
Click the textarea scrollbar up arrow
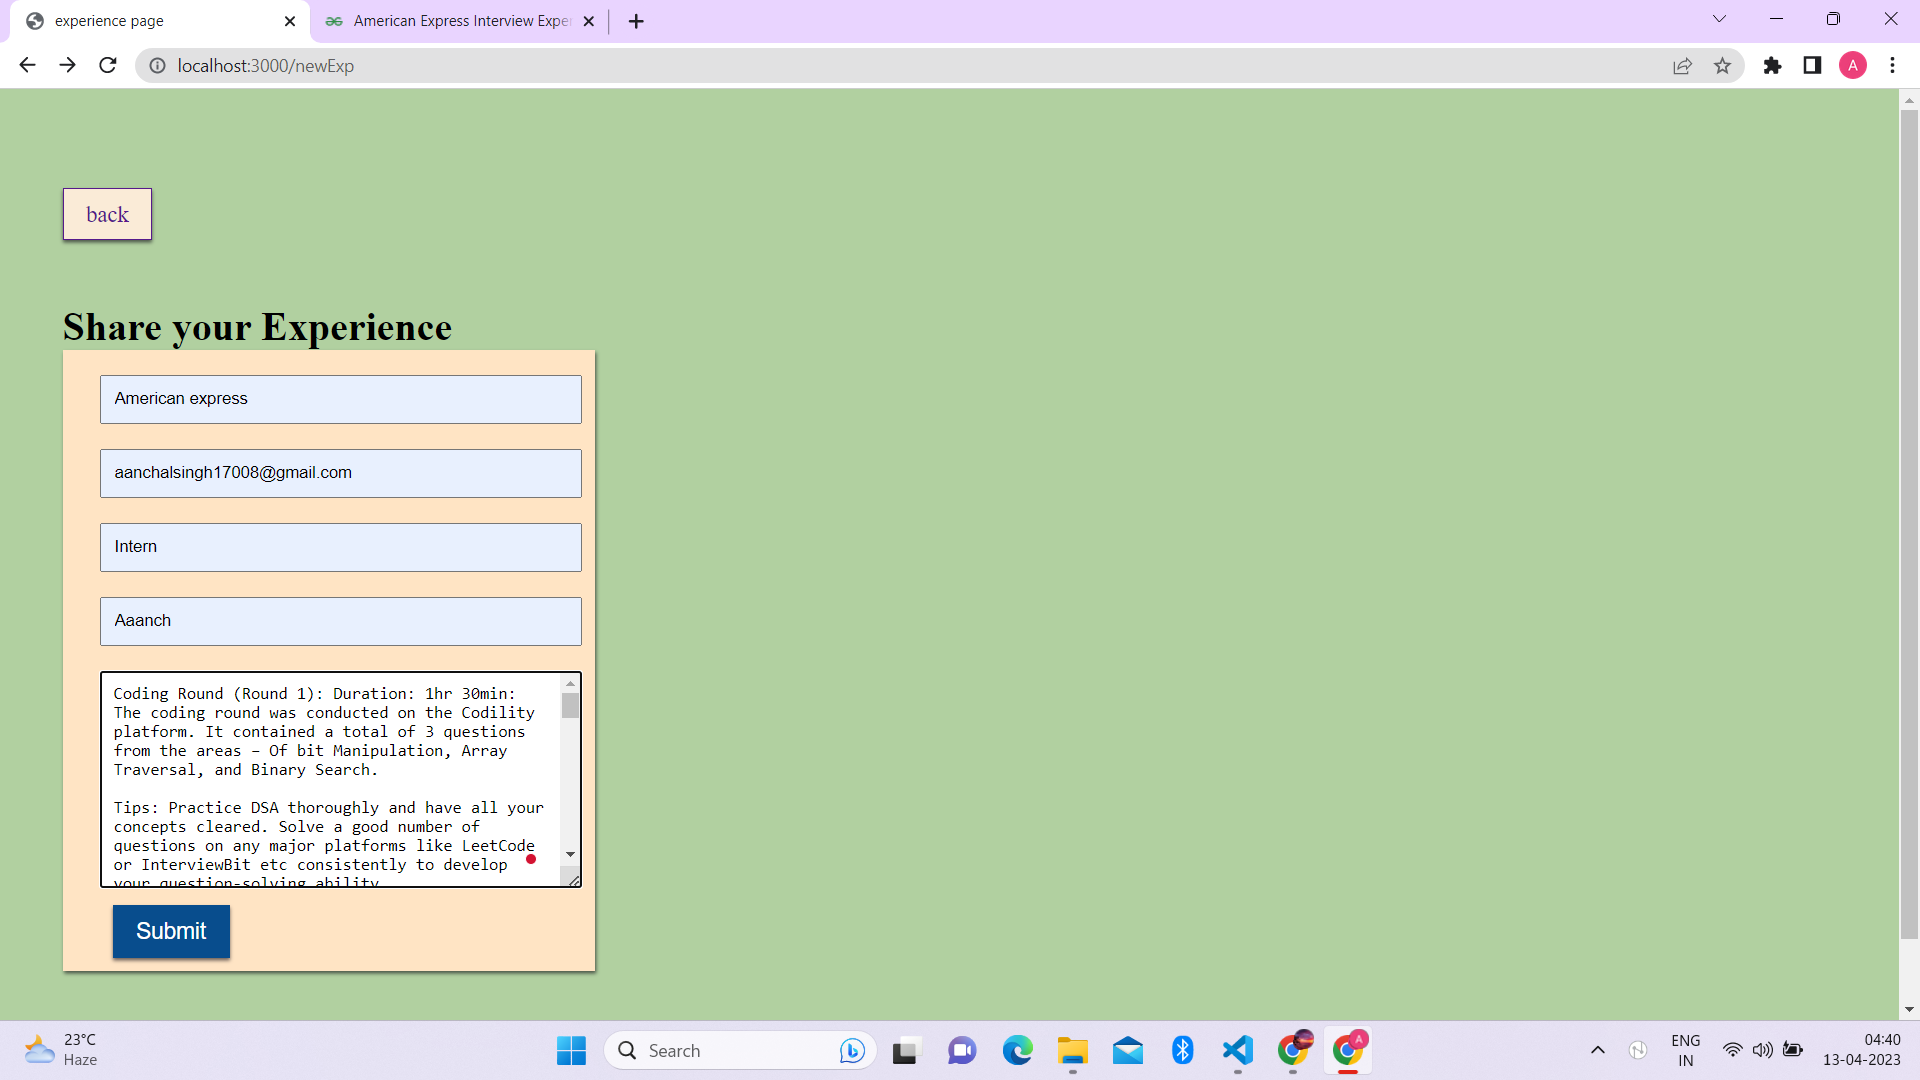(570, 684)
